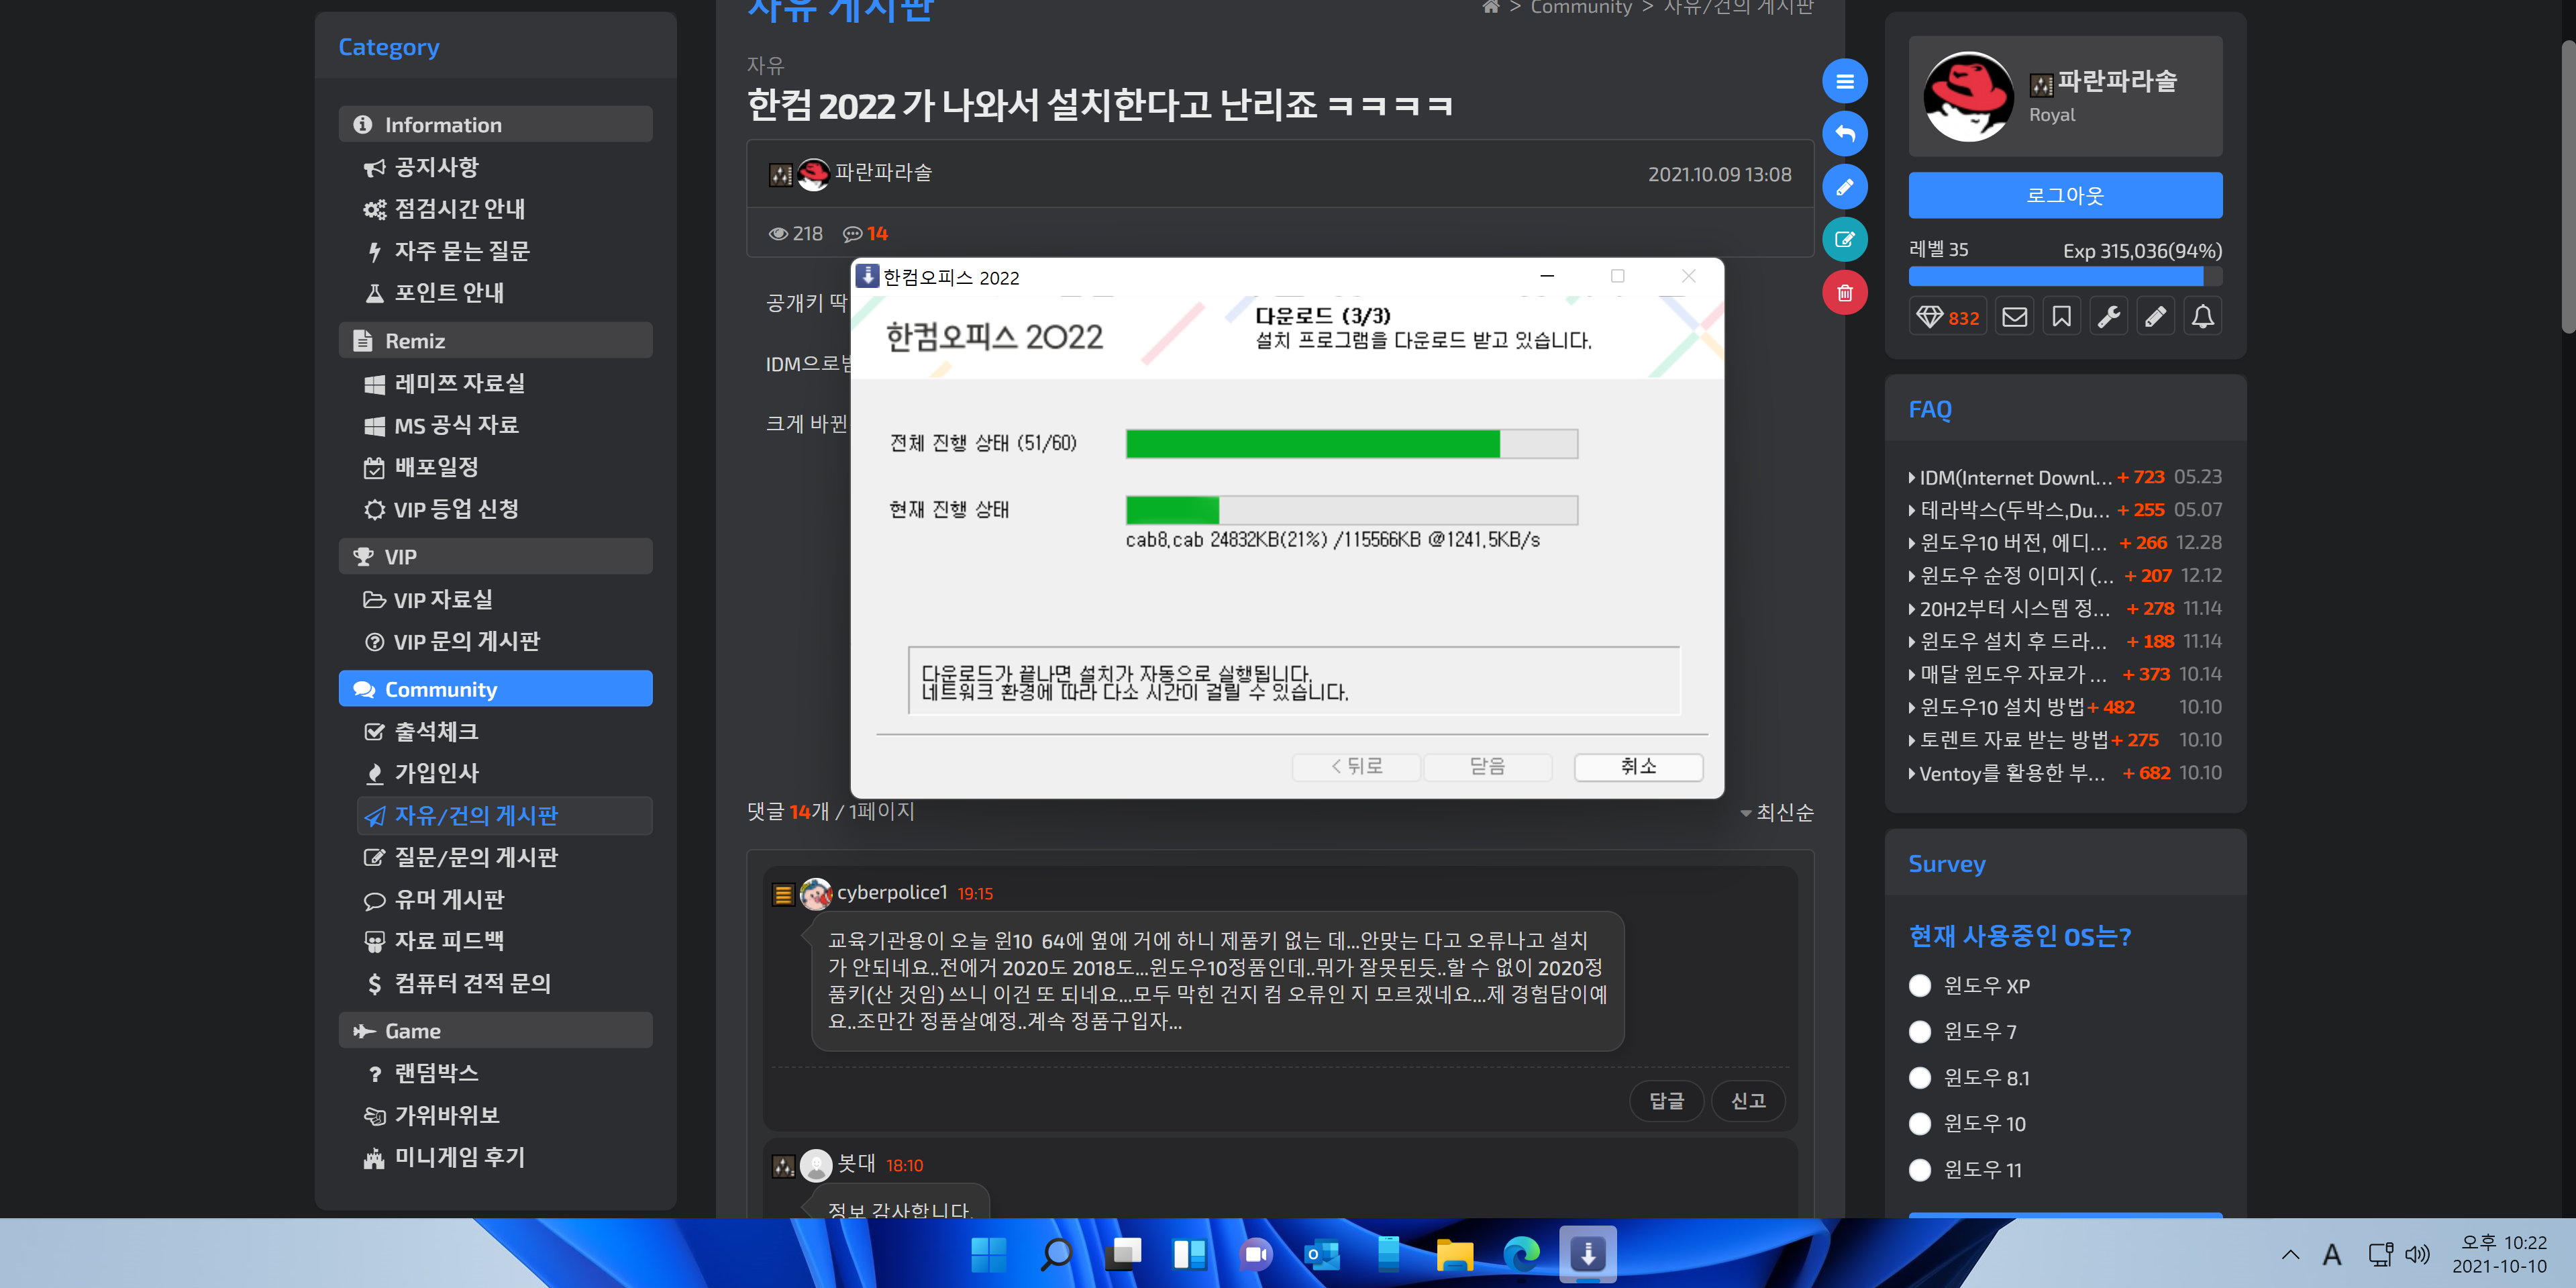Click the Community breadcrumb link
The height and width of the screenshot is (1288, 2576).
1580,8
